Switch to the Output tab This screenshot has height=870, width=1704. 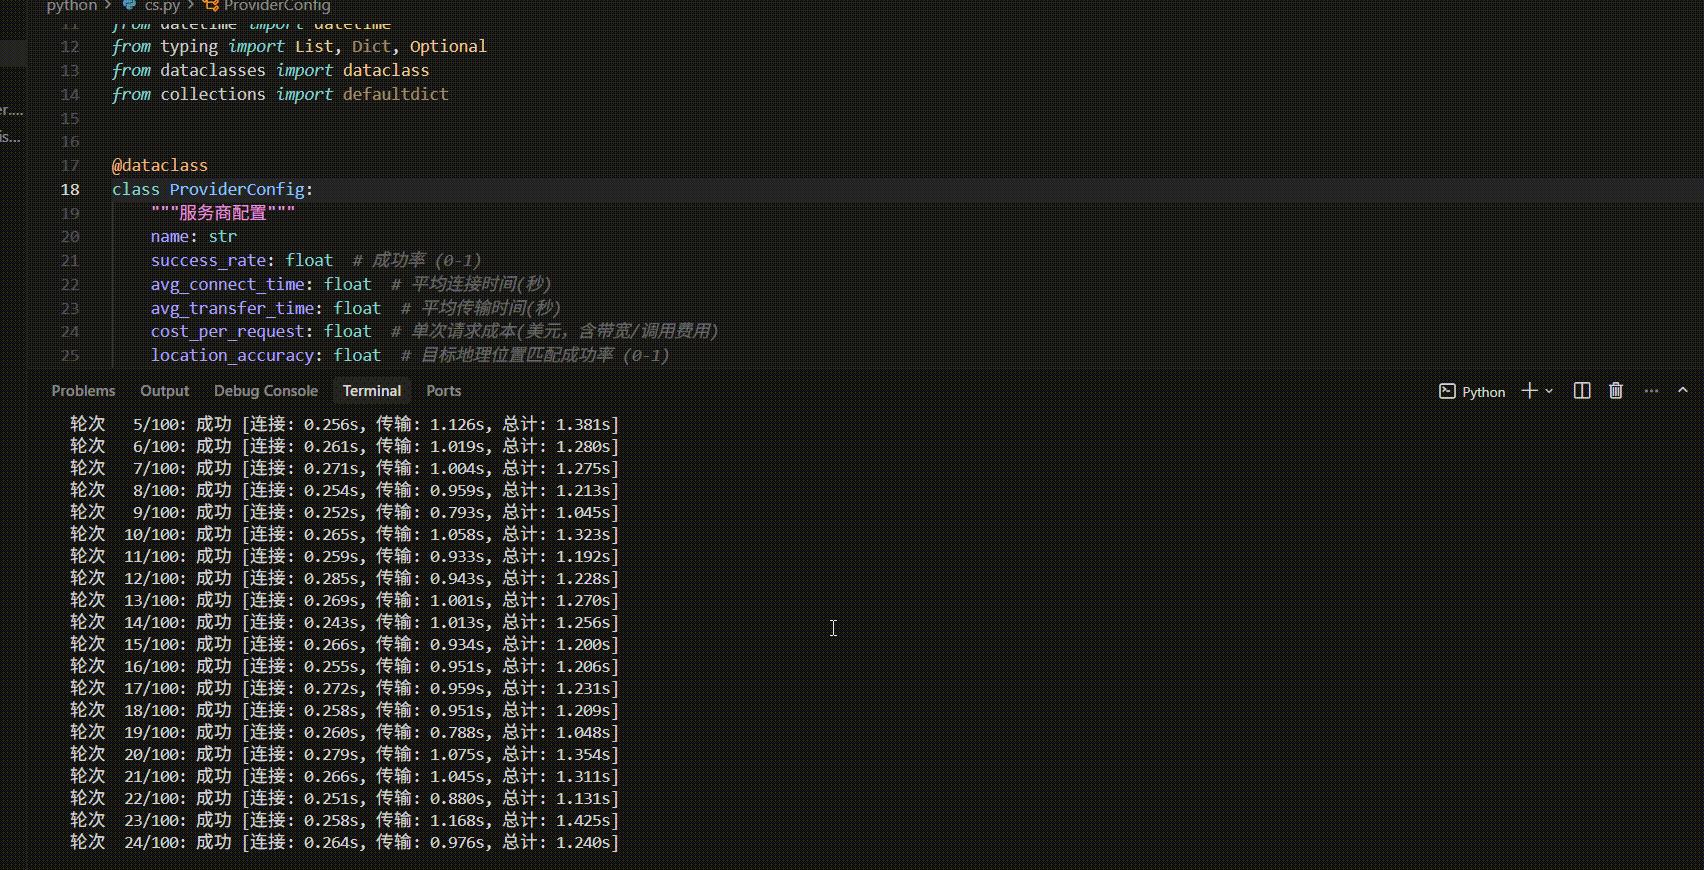164,391
